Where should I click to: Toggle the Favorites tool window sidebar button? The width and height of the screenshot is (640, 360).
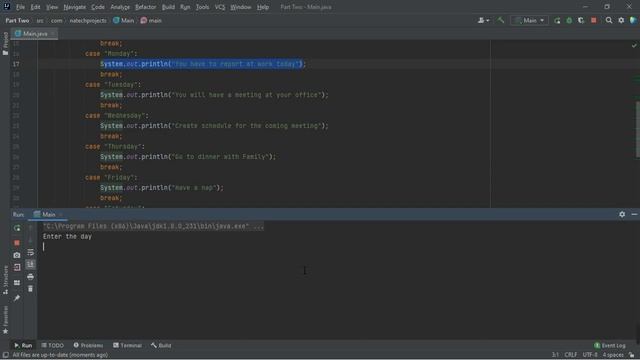coord(5,320)
